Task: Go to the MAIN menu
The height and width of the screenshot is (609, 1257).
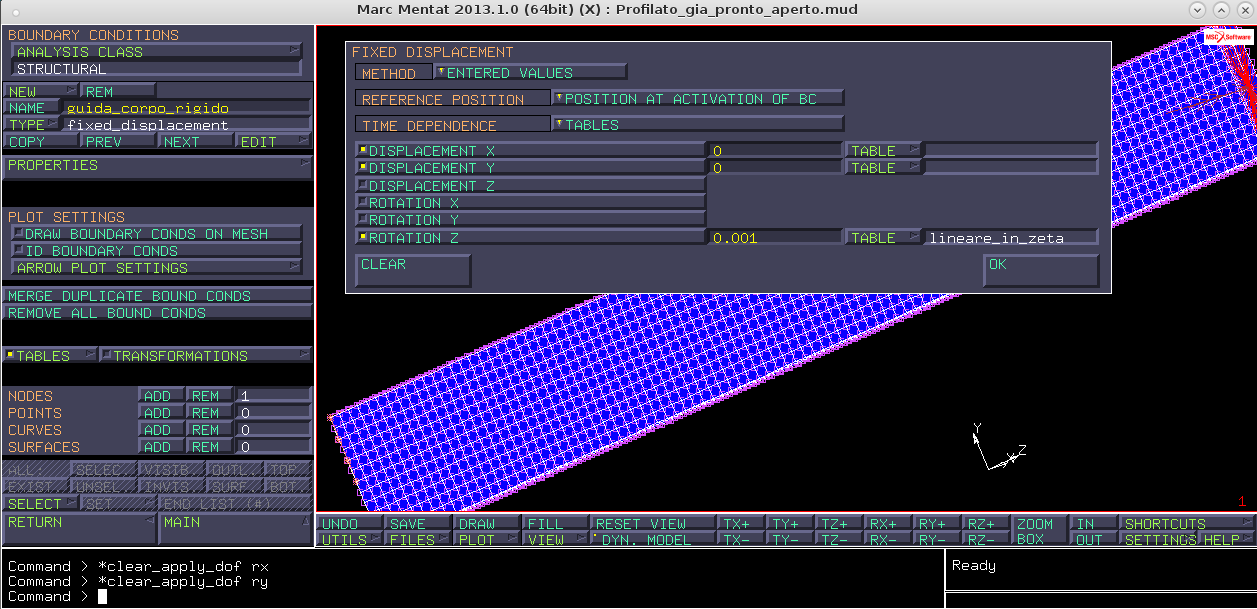Action: [235, 529]
